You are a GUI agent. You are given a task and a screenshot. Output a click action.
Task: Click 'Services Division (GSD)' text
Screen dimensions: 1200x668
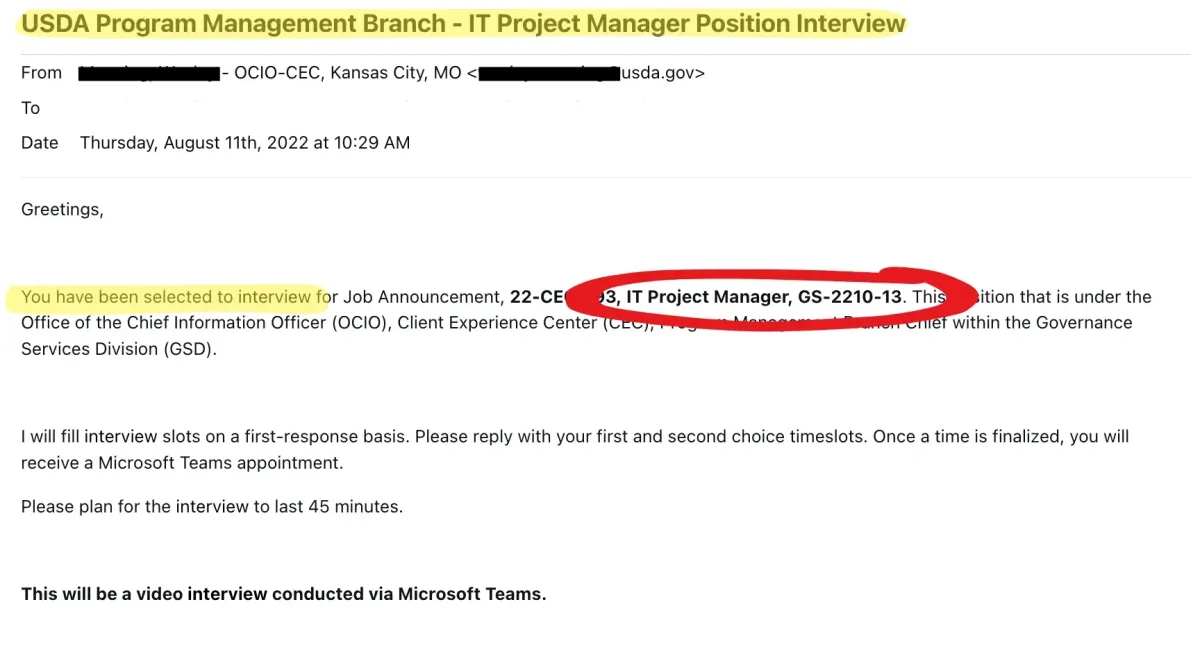click(118, 350)
